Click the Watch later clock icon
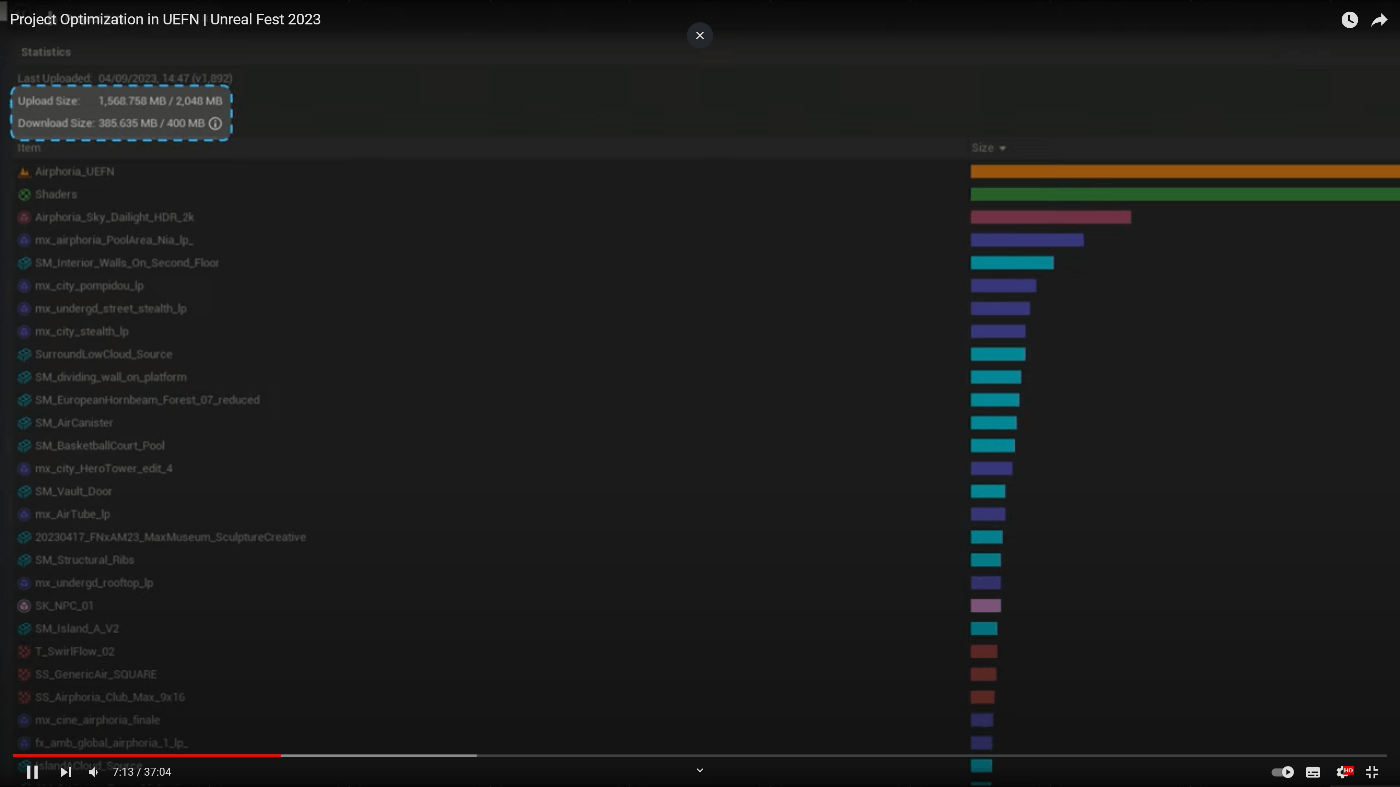This screenshot has width=1400, height=787. (1349, 20)
